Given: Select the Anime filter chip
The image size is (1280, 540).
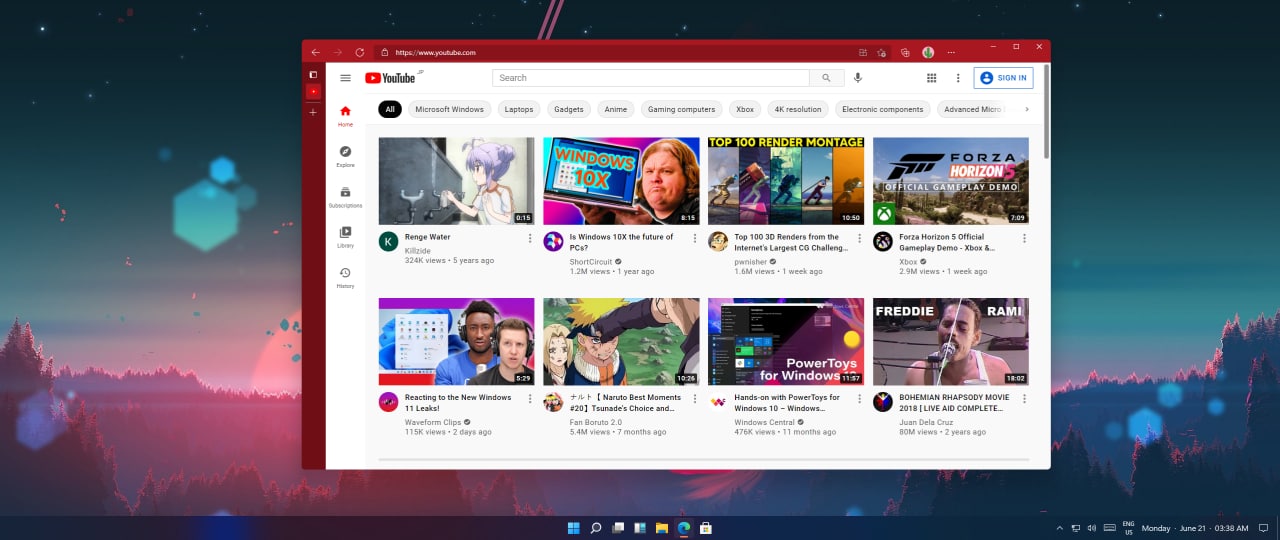Looking at the screenshot, I should [x=616, y=109].
